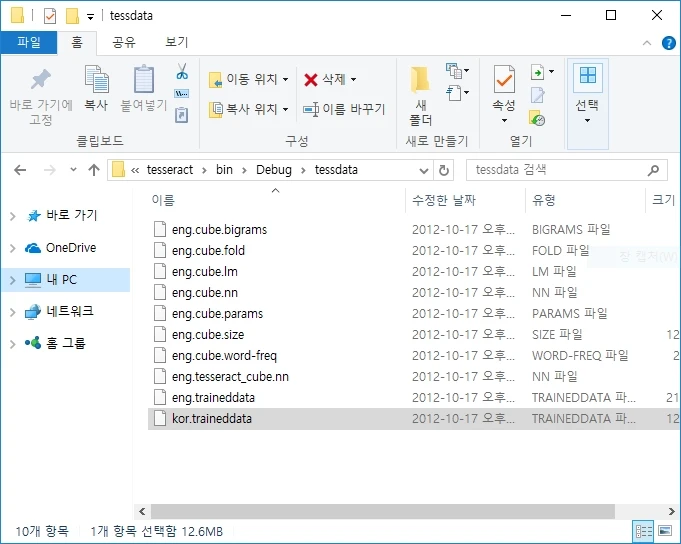Open the 공유 (Share) ribbon tab

[x=124, y=42]
